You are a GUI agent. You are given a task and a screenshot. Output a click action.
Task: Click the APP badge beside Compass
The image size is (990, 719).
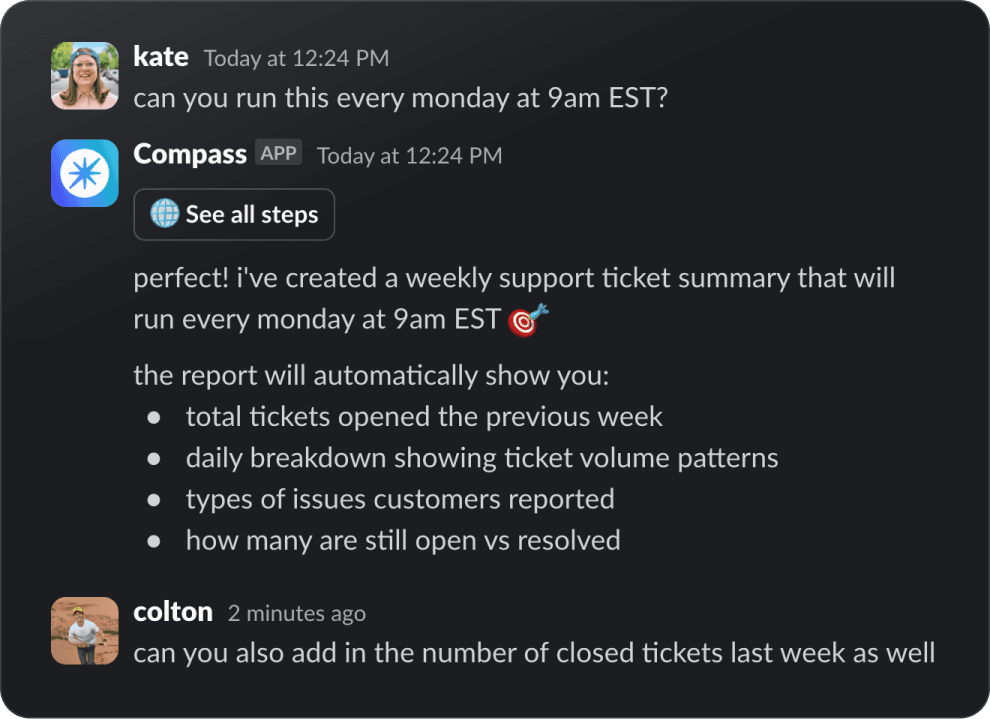278,152
